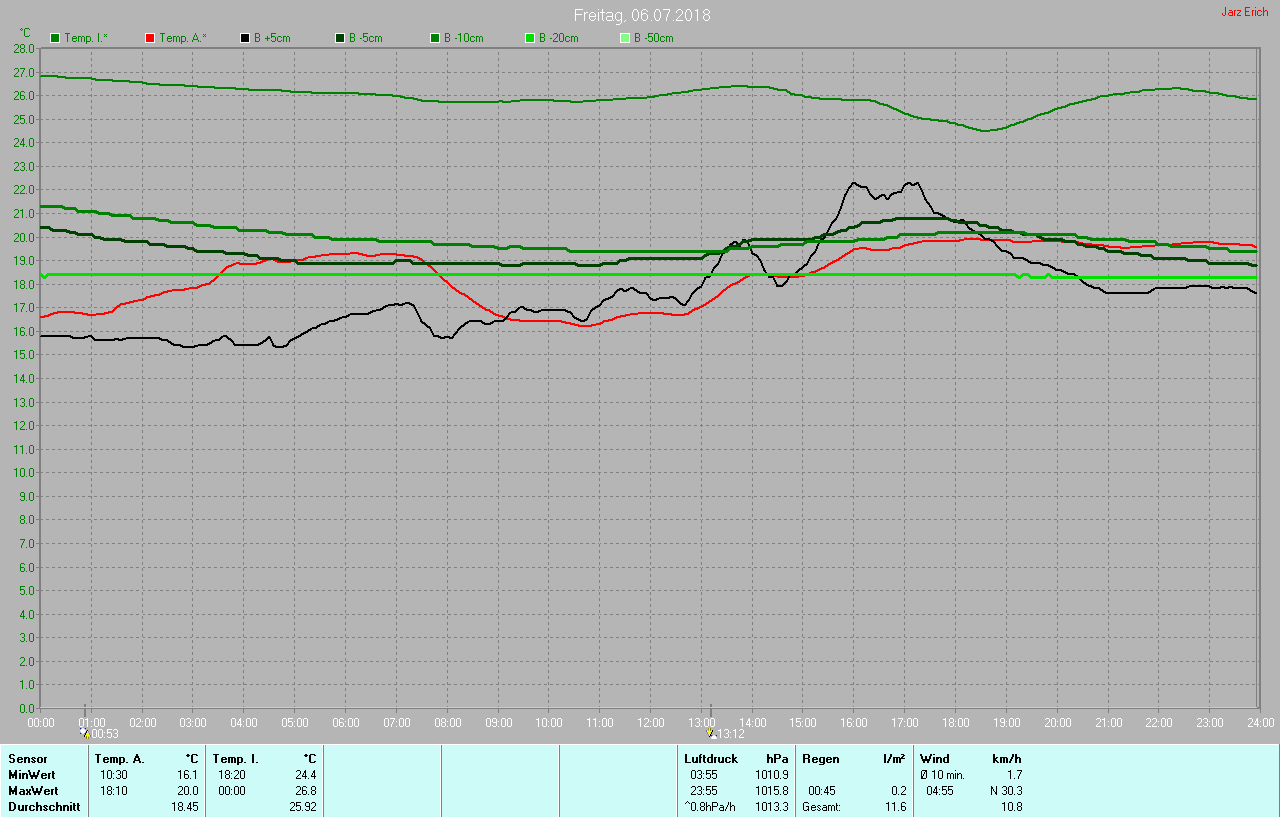The image size is (1280, 817).
Task: Click the "Temp. A." column header in the table
Action: (120, 759)
